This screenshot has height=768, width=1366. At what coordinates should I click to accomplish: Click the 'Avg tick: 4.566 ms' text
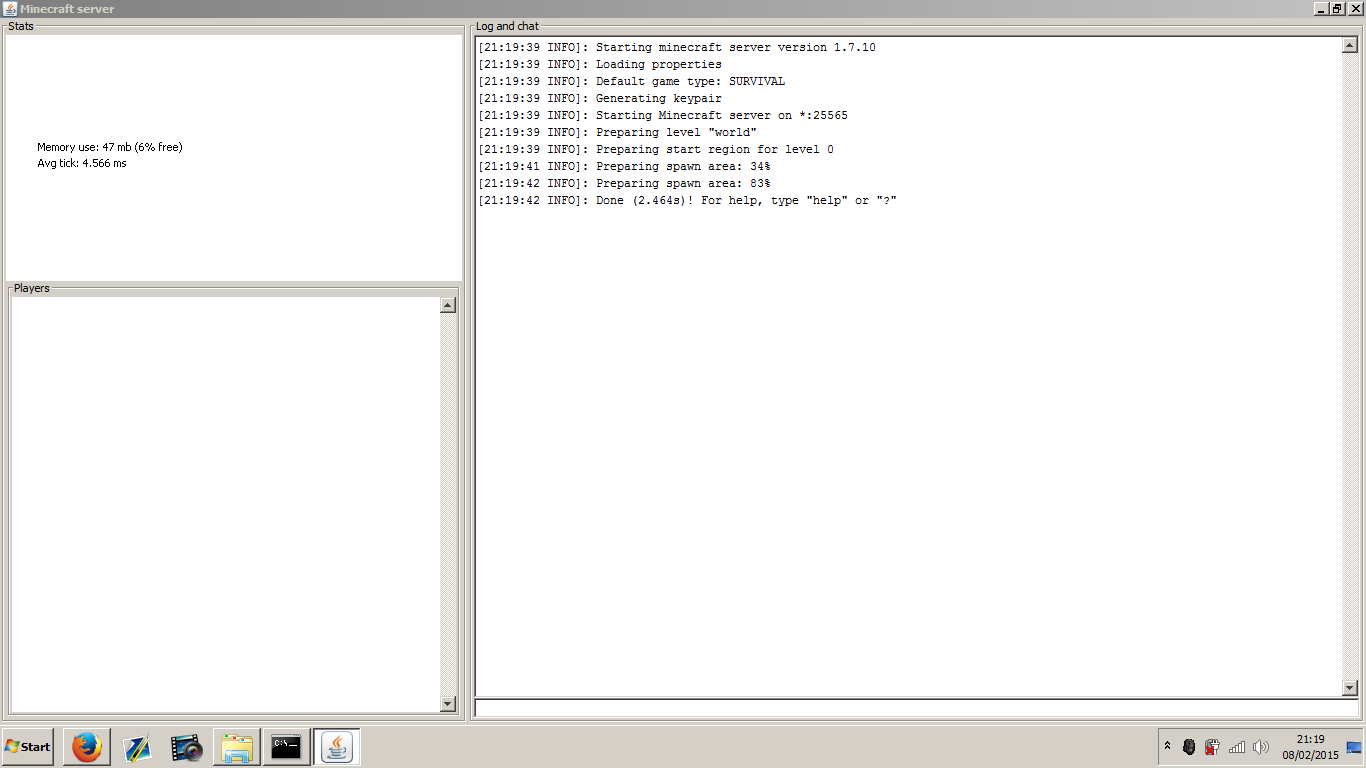[x=82, y=163]
